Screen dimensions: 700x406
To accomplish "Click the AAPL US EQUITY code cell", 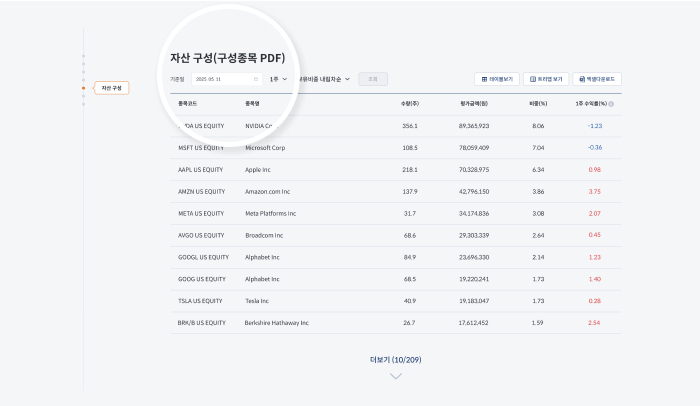I will coord(200,170).
